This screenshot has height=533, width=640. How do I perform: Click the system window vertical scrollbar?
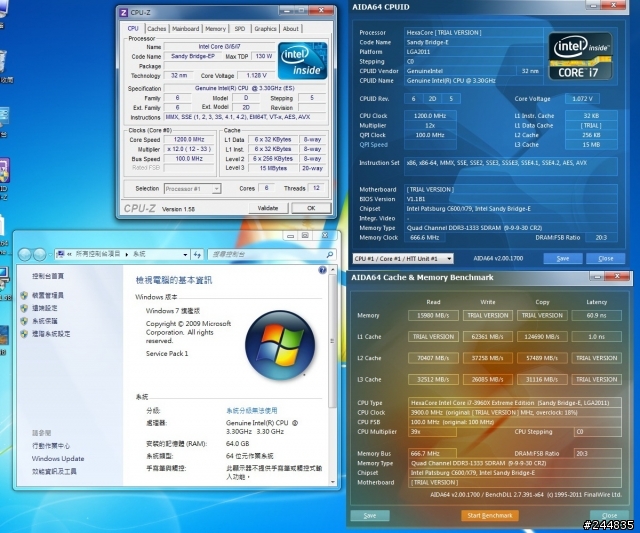333,341
